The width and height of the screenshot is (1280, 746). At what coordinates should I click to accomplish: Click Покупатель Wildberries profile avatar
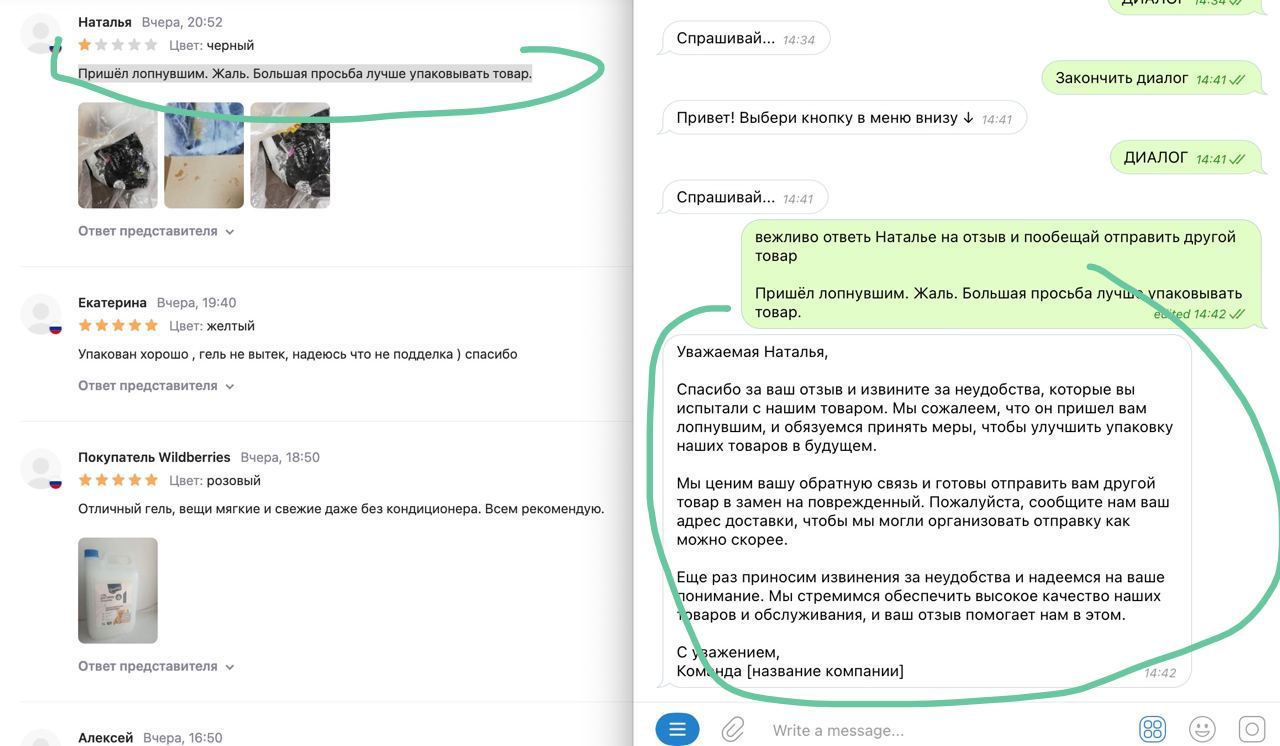[42, 469]
